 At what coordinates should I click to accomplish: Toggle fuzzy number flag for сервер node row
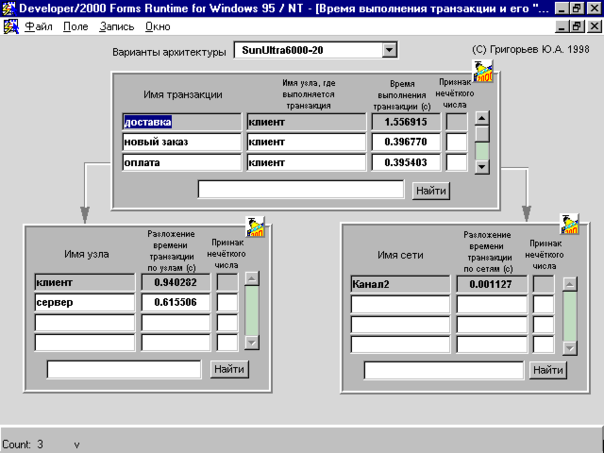click(227, 302)
